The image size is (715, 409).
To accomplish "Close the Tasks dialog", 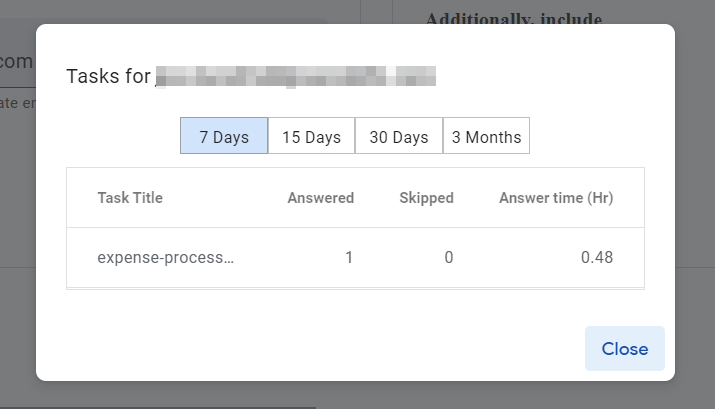I will [624, 349].
